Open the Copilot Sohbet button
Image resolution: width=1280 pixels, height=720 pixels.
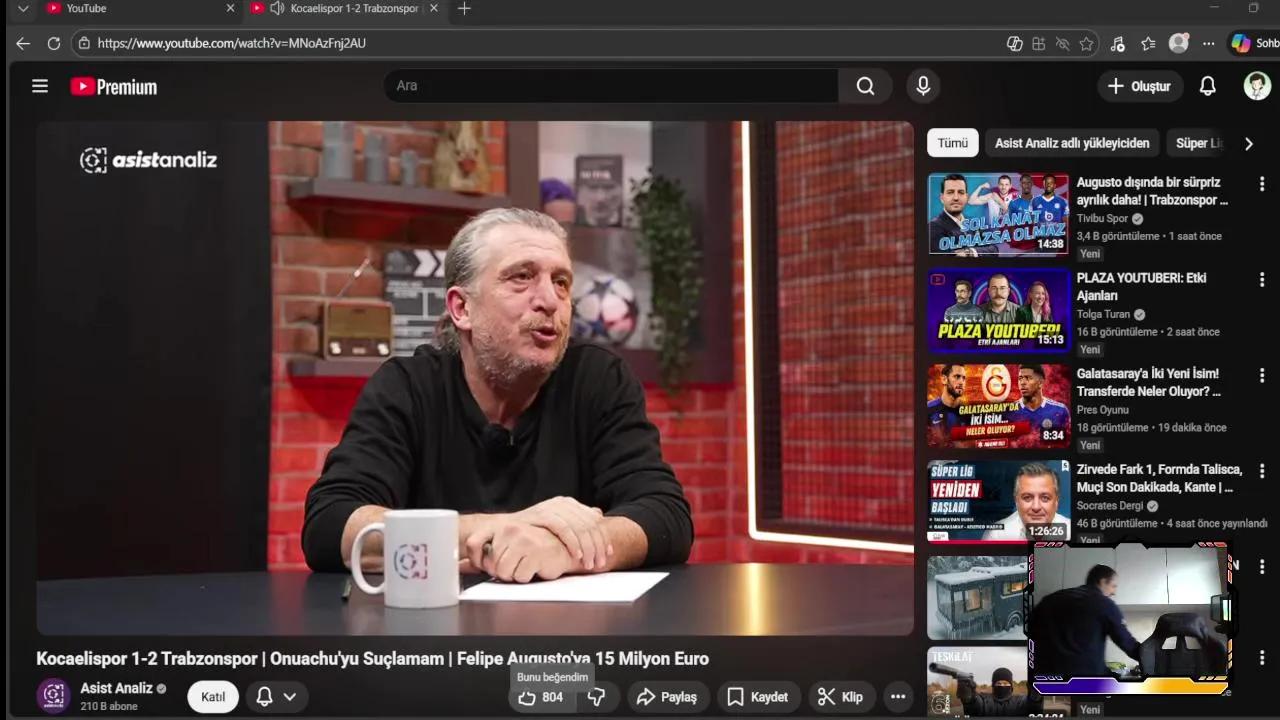[1254, 43]
